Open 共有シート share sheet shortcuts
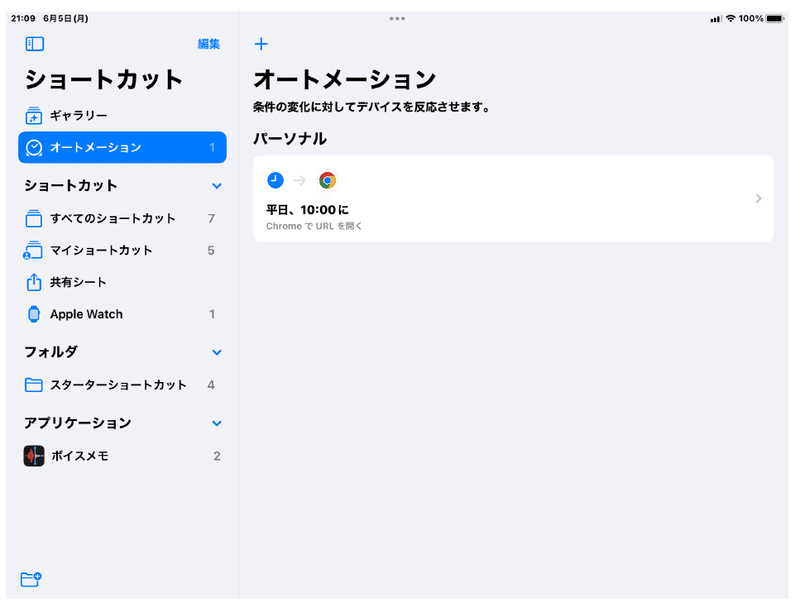The height and width of the screenshot is (607, 800). click(x=122, y=282)
